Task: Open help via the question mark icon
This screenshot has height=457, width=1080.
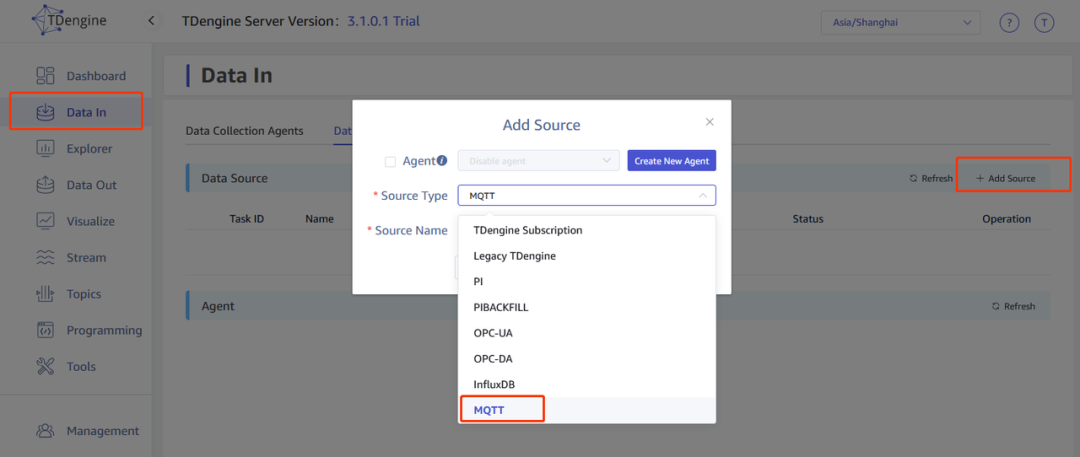Action: [x=1009, y=22]
